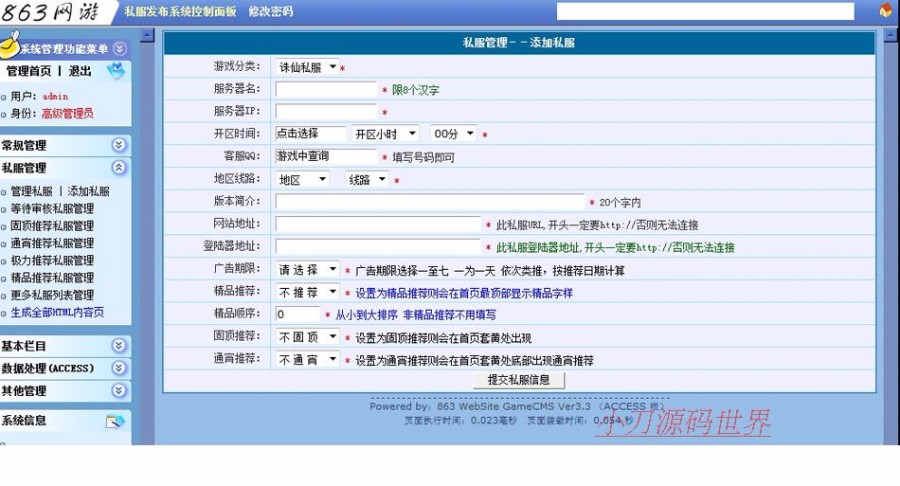Focus the 服务器名 input field
Image resolution: width=900 pixels, height=486 pixels.
(326, 89)
